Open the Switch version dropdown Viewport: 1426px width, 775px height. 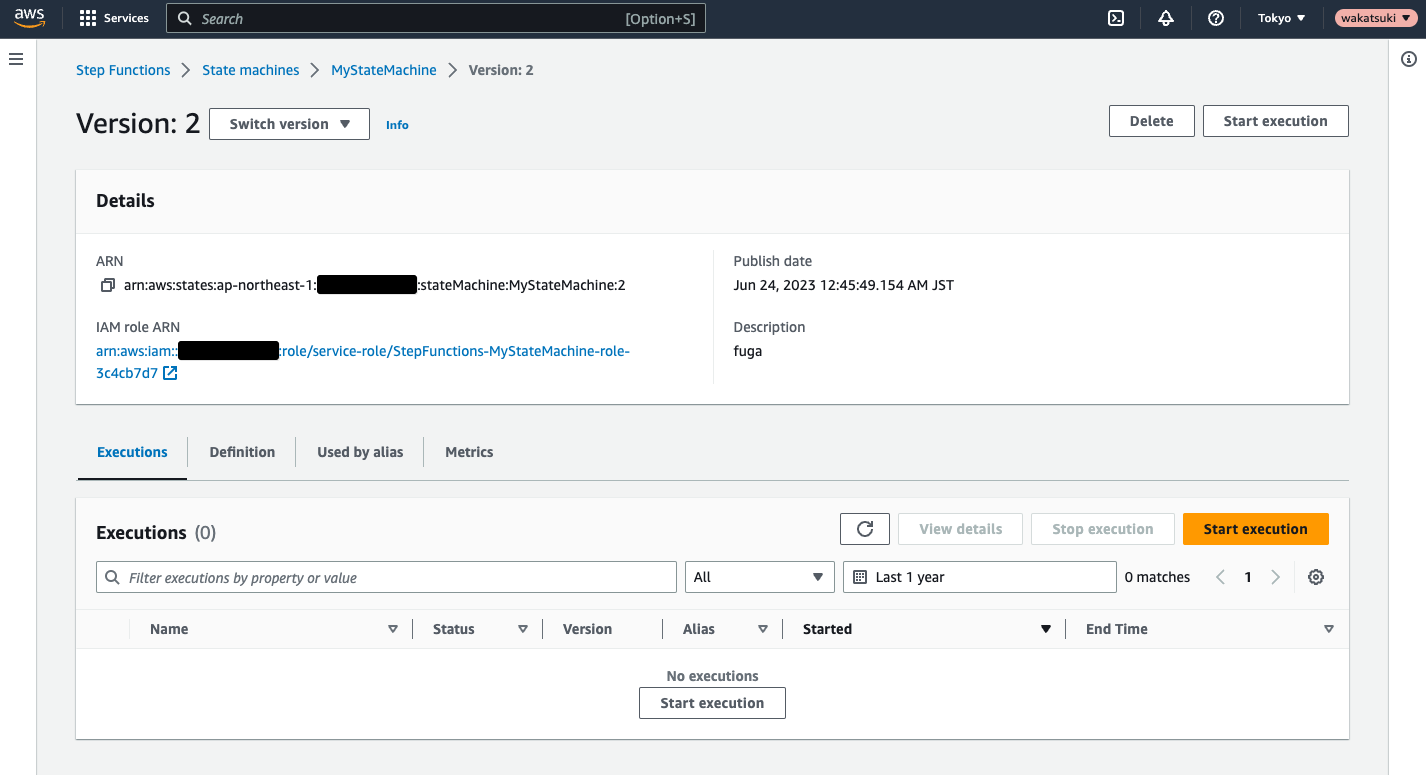(289, 123)
